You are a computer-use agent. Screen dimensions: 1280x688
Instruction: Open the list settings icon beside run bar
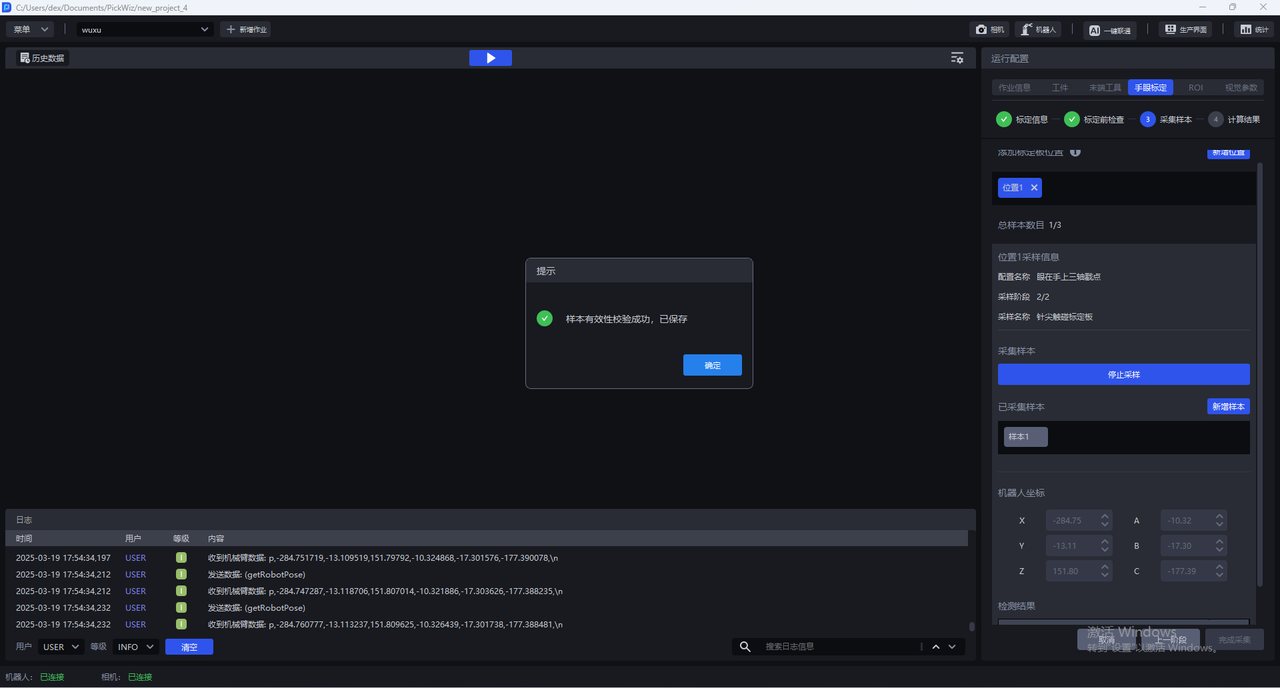(957, 58)
